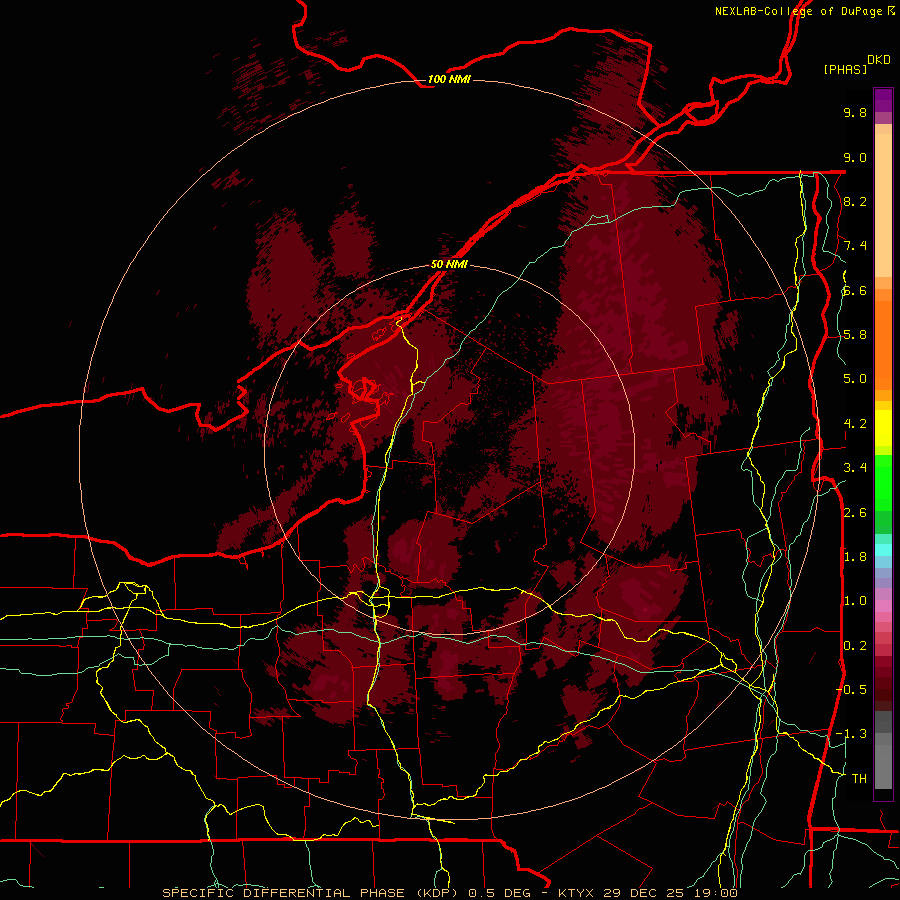
Task: Select the light peach color bar segment
Action: [x=883, y=205]
